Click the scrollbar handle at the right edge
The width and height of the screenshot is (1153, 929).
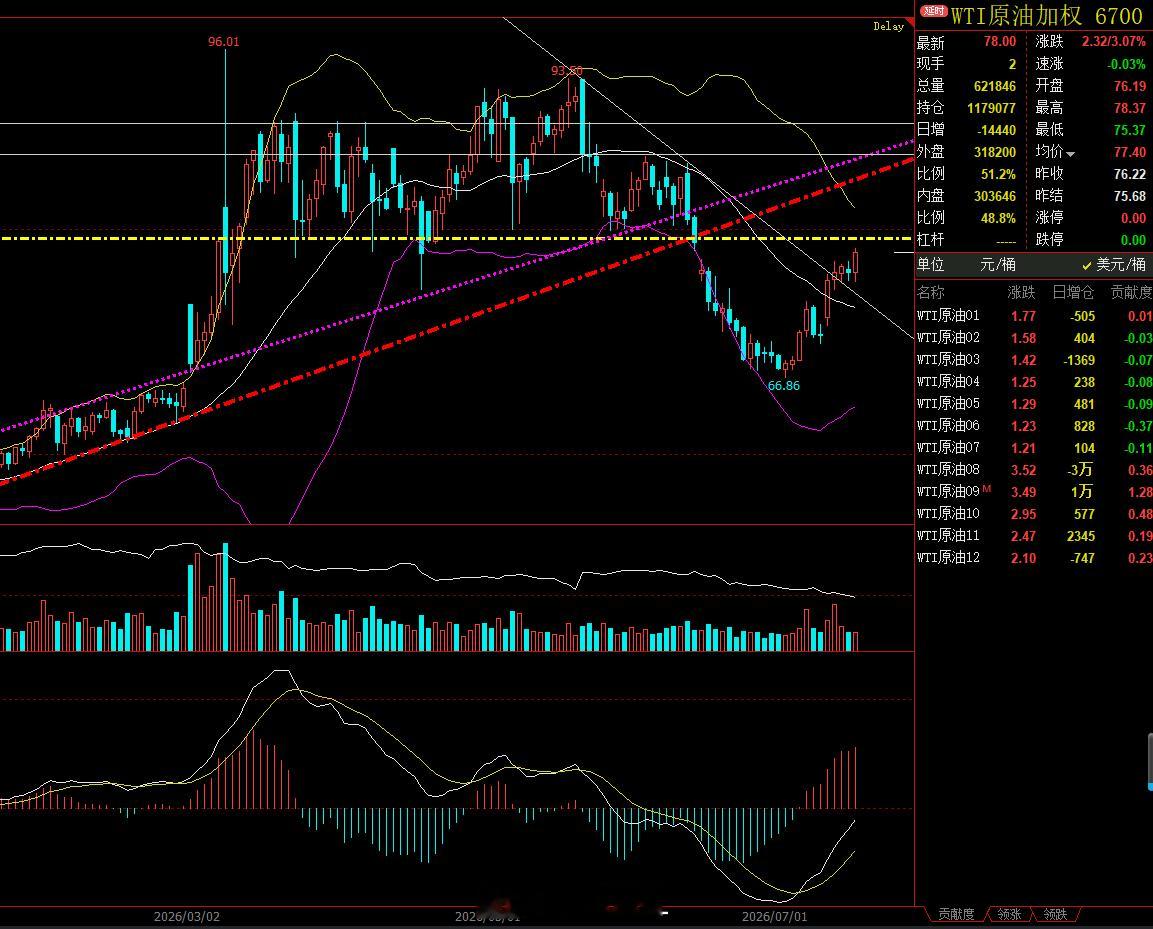point(1150,762)
